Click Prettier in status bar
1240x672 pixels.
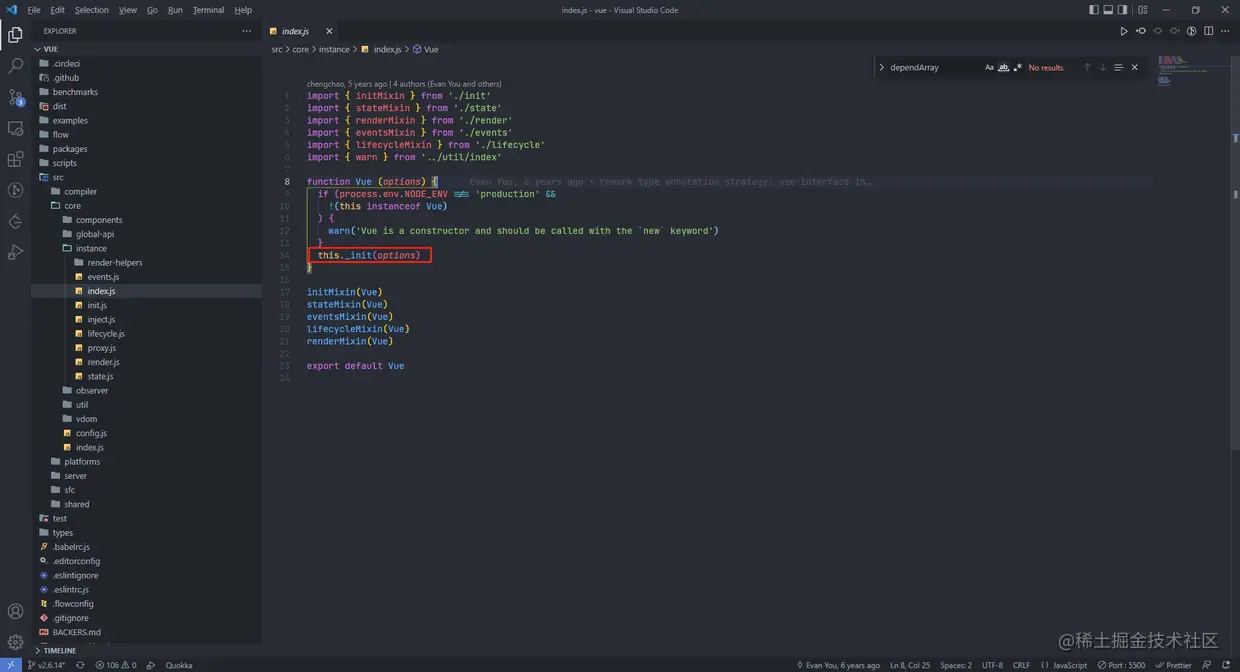1173,665
